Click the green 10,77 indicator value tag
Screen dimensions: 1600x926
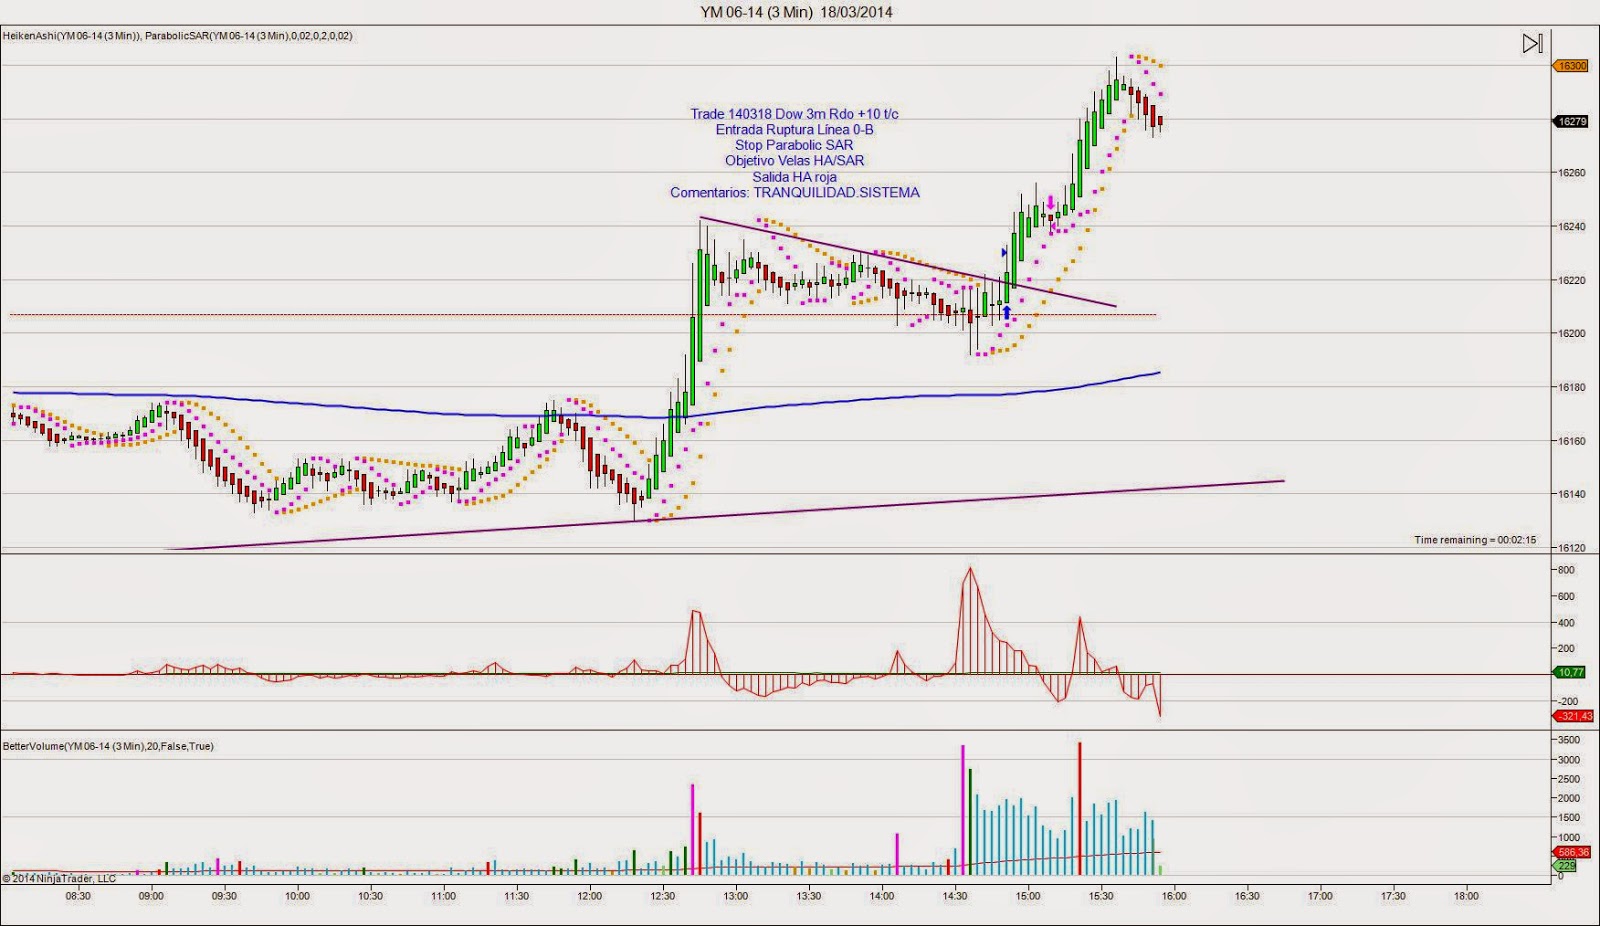coord(1570,673)
